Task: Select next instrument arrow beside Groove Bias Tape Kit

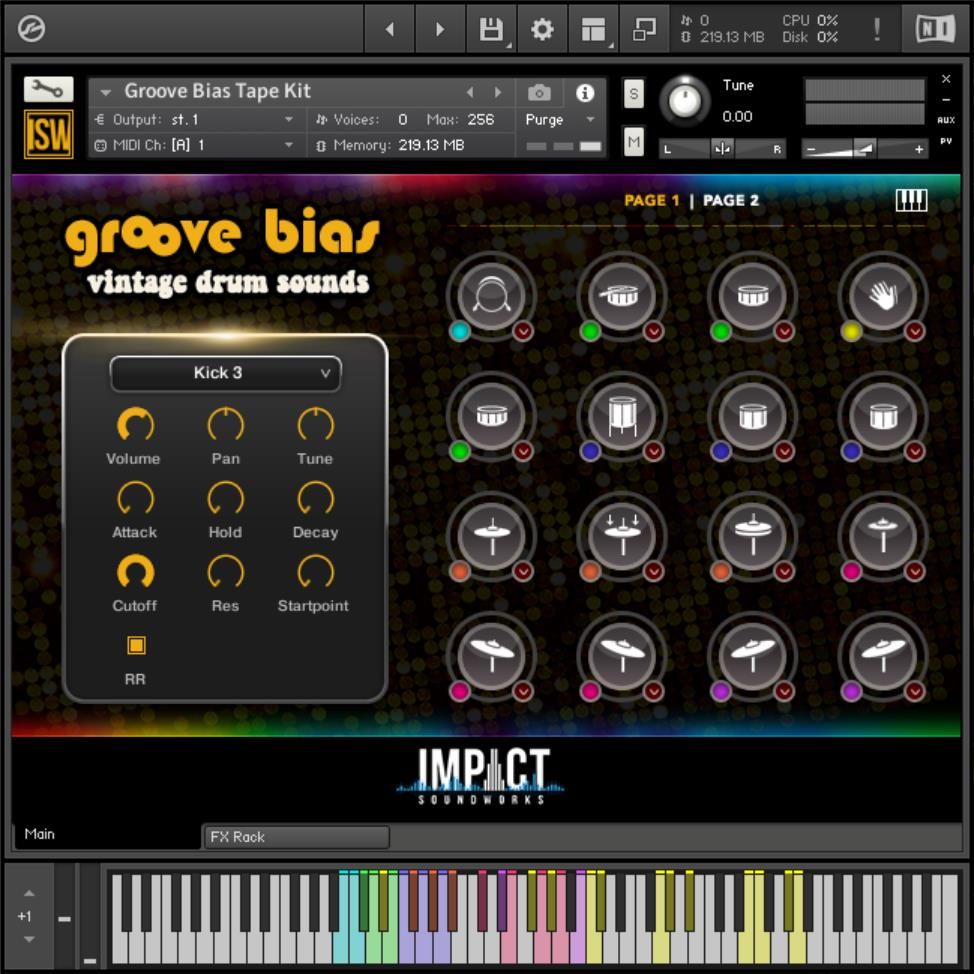Action: pos(498,93)
